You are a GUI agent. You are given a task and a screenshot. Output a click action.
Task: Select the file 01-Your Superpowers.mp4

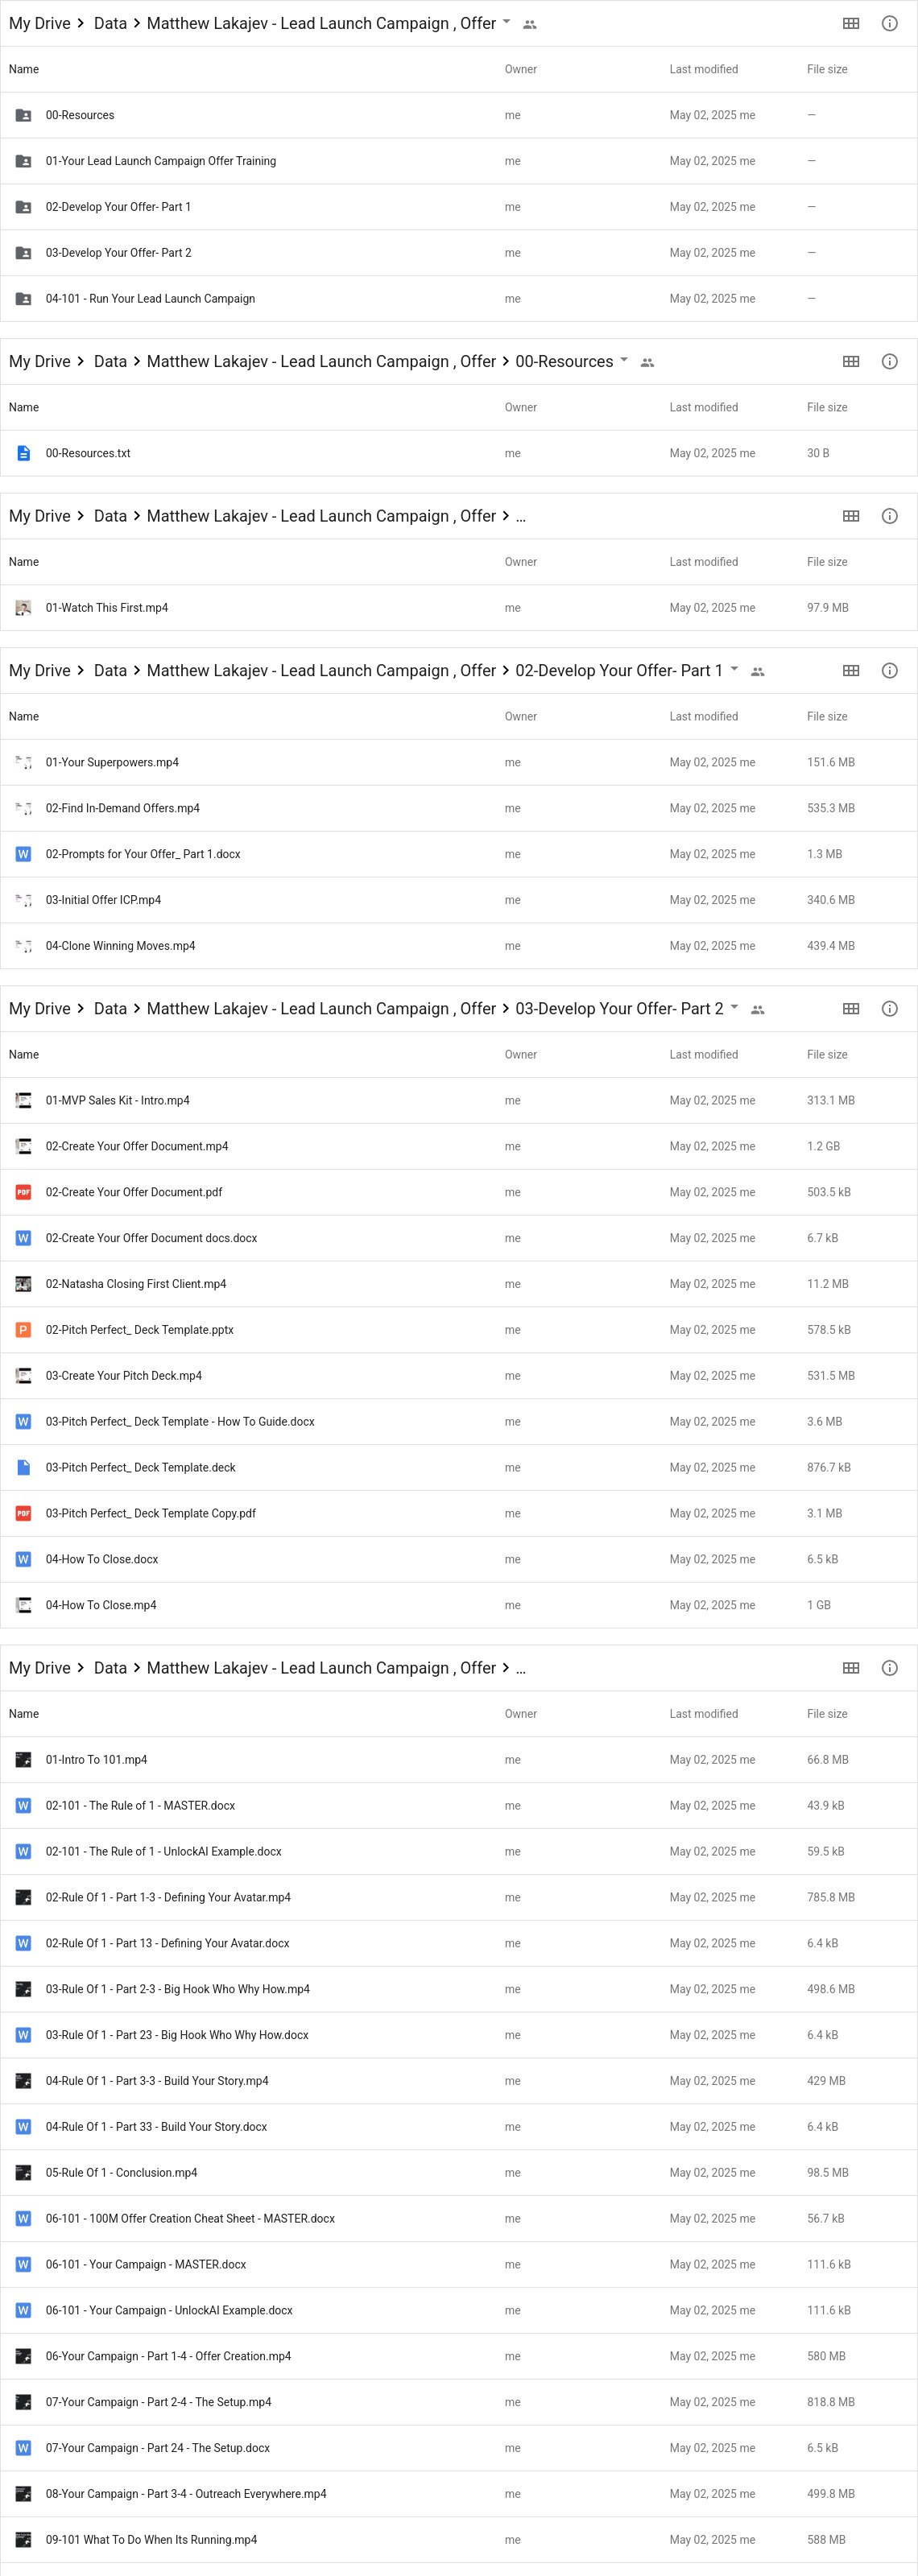tap(459, 762)
